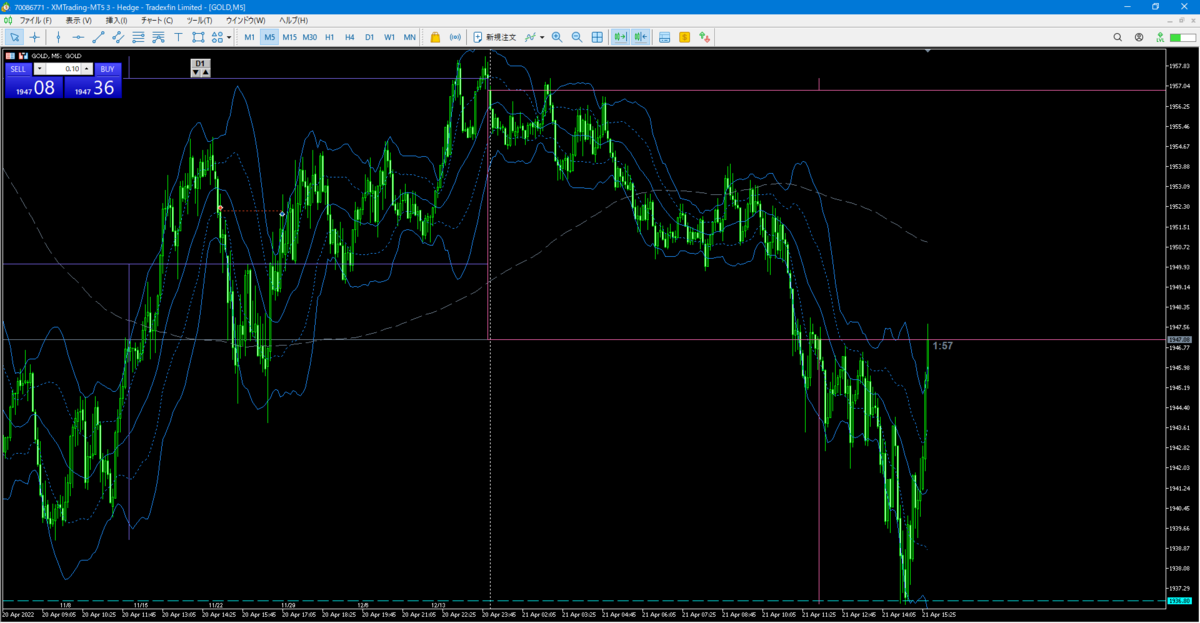
Task: Click the signals broadcast icon
Action: pyautogui.click(x=455, y=37)
